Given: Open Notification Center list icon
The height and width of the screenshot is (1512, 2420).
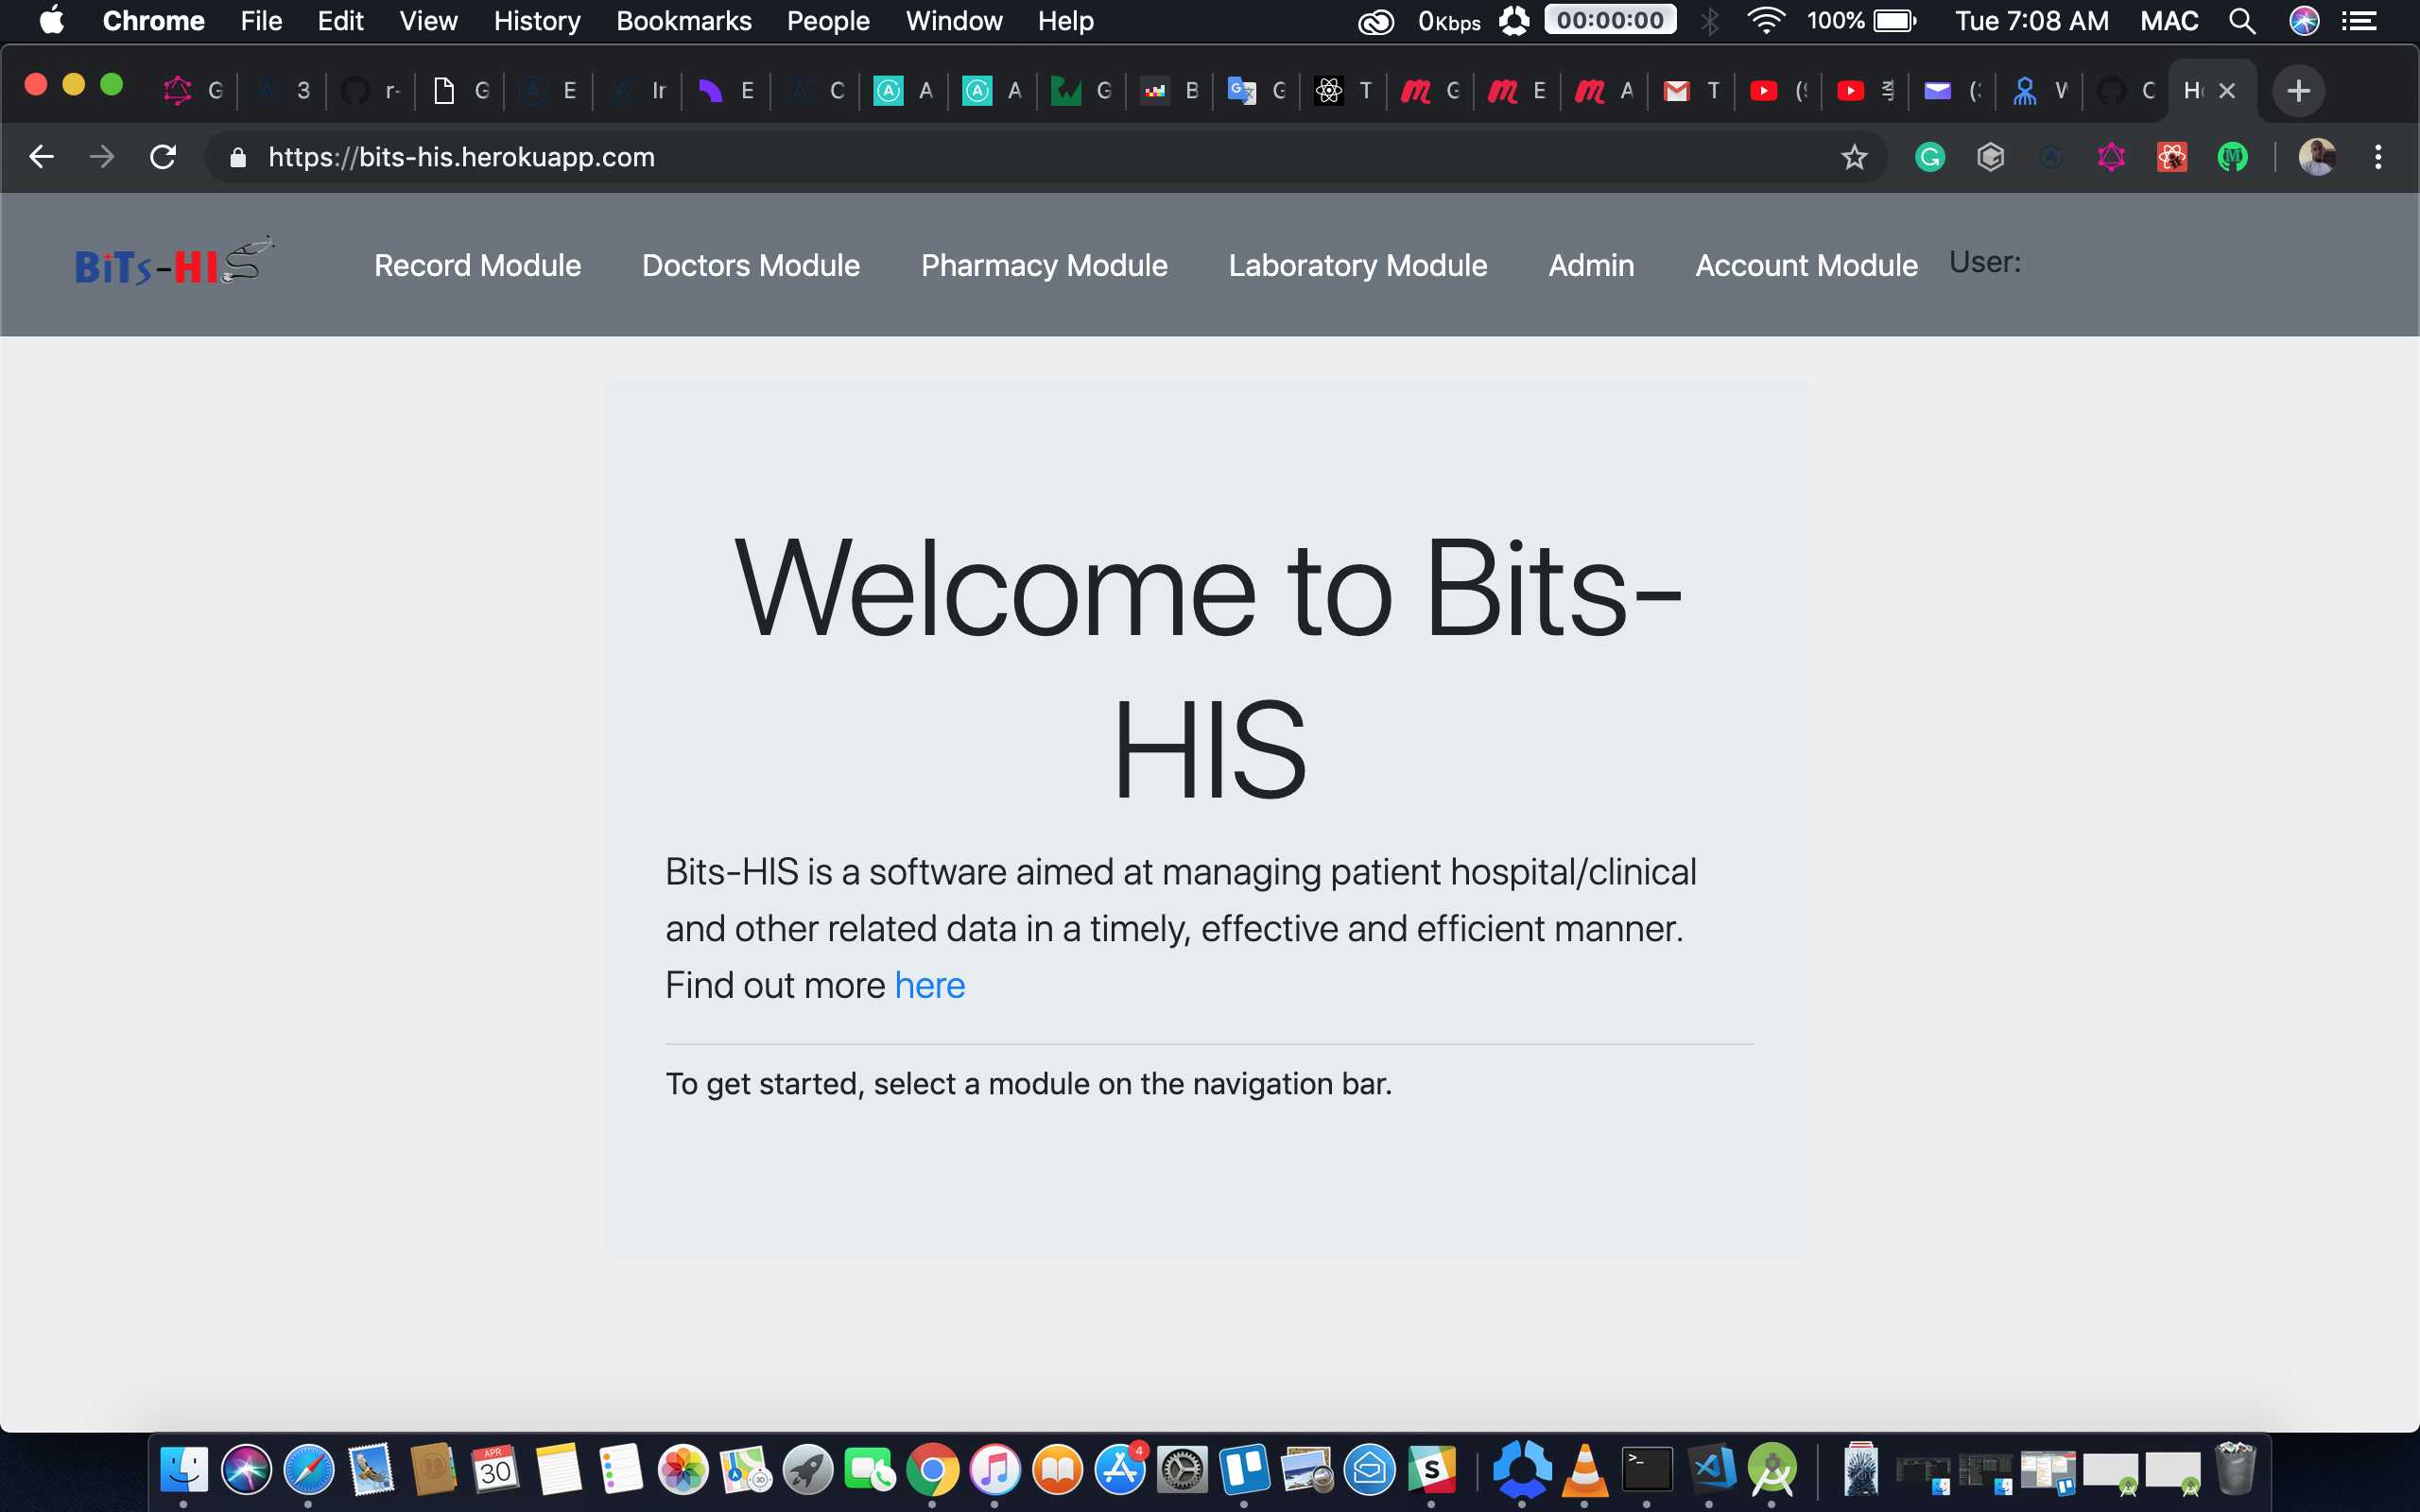Looking at the screenshot, I should click(x=2360, y=21).
